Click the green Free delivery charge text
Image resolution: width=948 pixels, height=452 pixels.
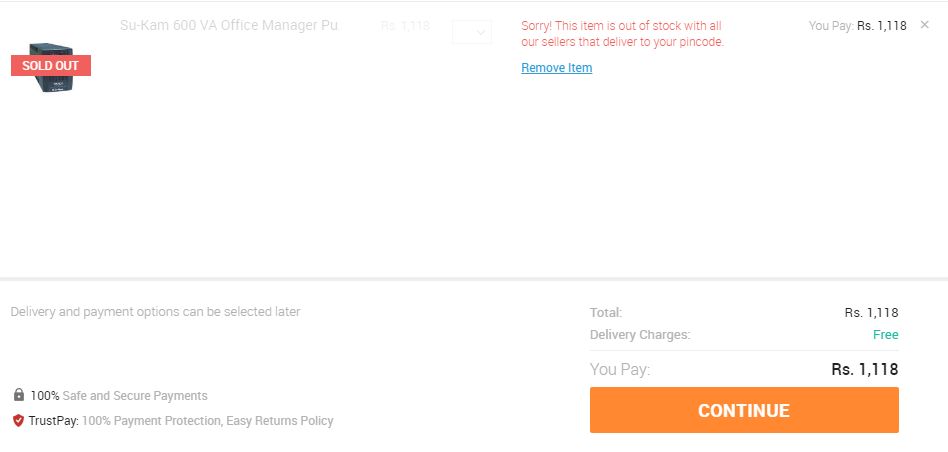886,334
